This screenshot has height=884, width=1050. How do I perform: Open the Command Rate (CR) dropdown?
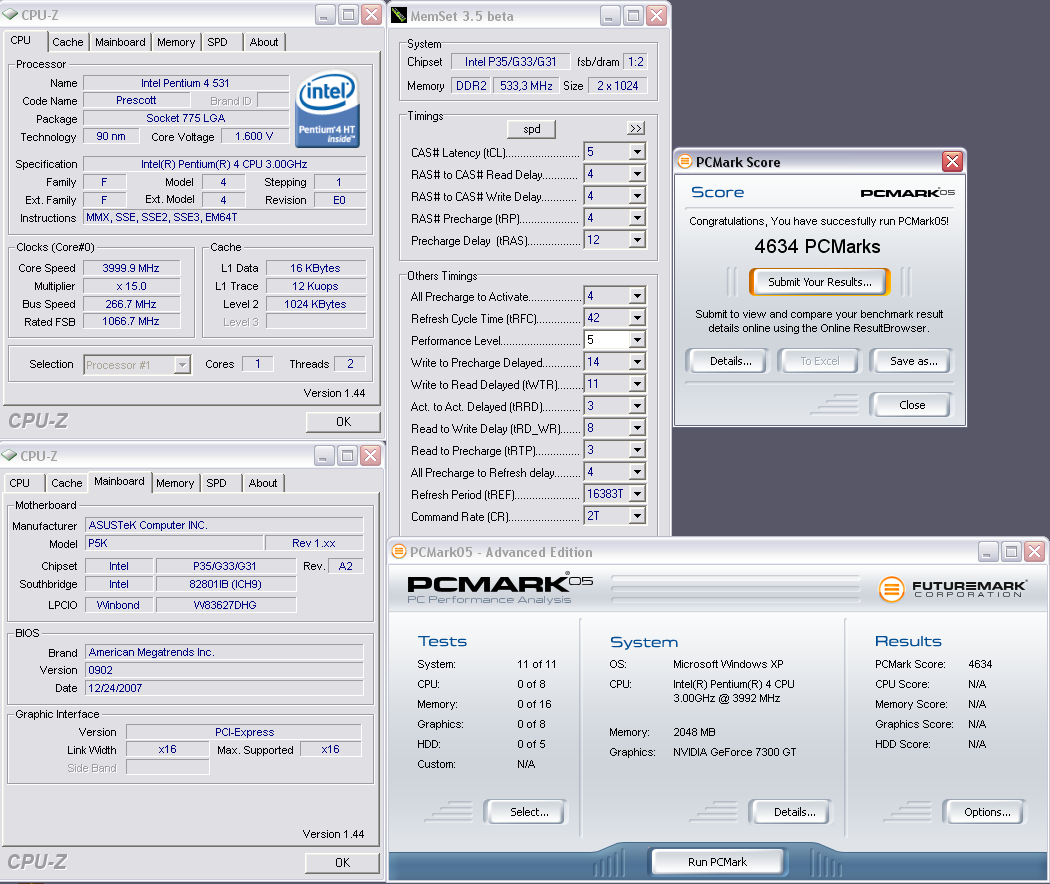(x=637, y=516)
